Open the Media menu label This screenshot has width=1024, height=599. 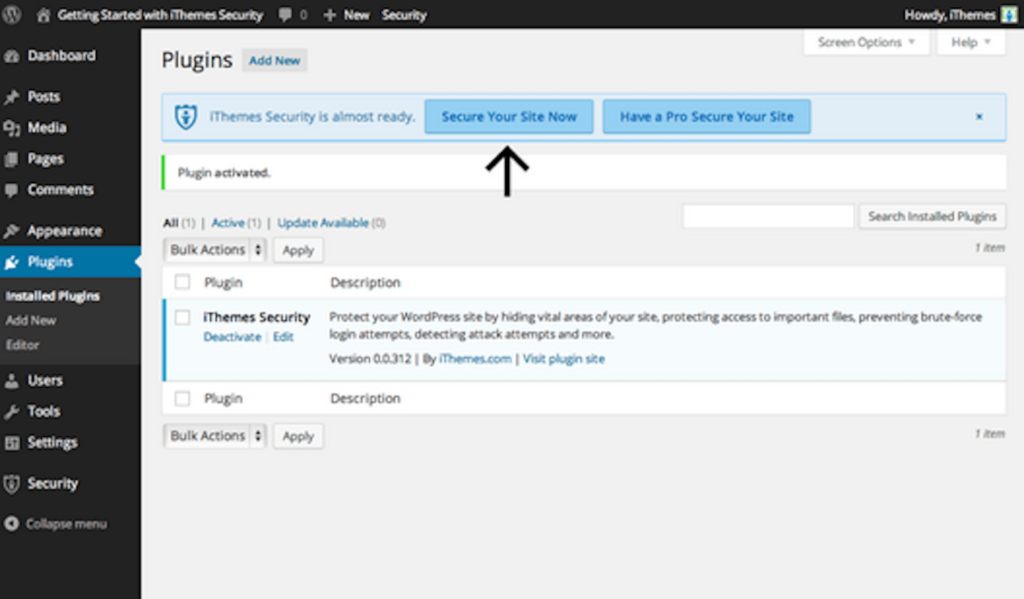pos(47,128)
